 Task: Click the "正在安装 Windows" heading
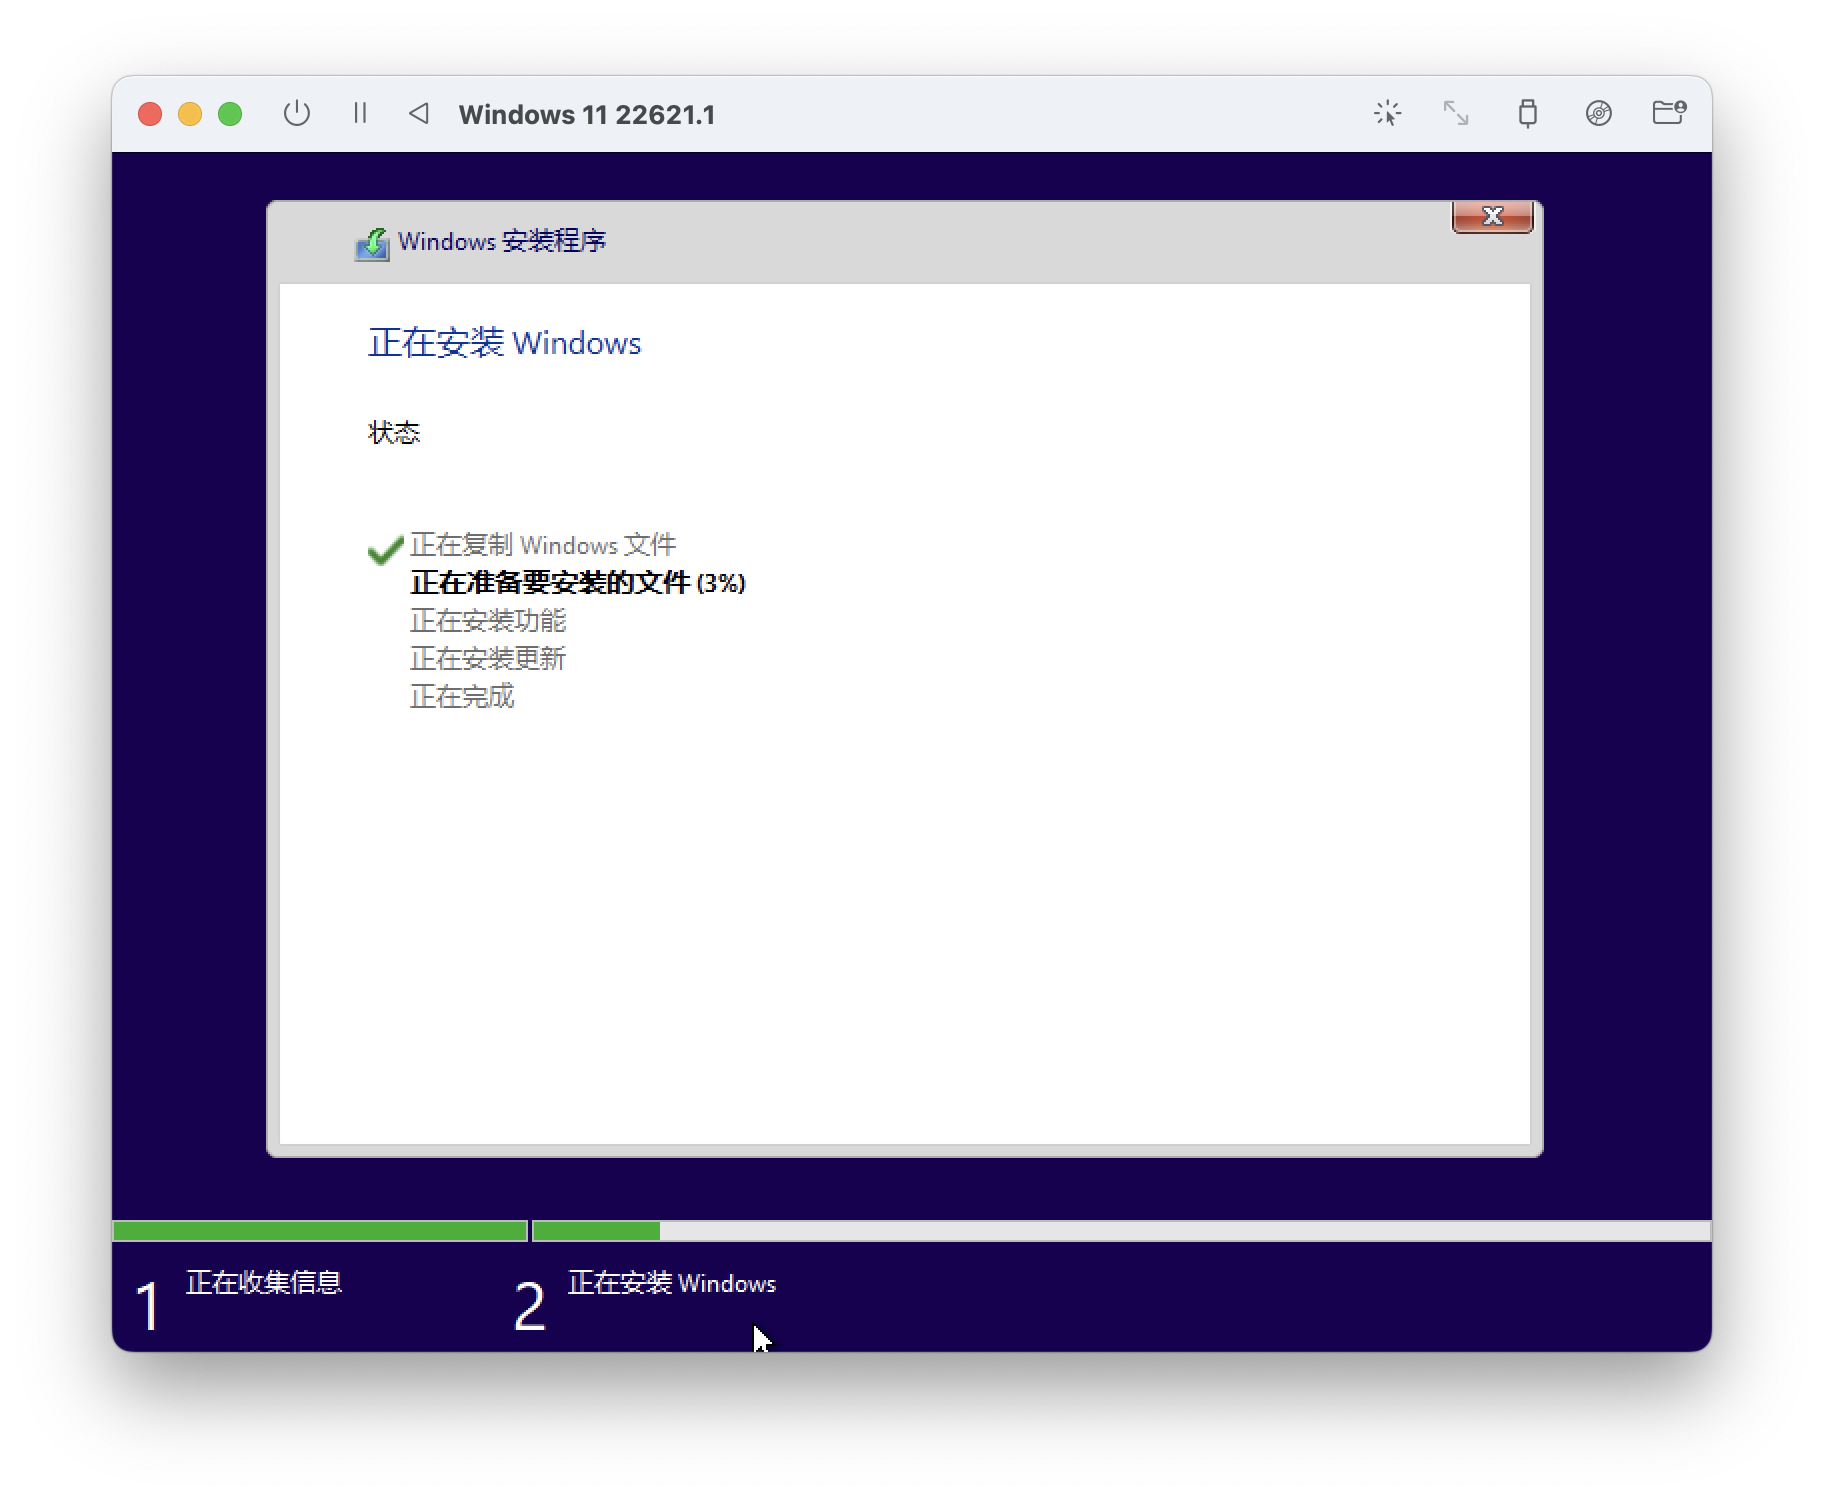pos(505,342)
